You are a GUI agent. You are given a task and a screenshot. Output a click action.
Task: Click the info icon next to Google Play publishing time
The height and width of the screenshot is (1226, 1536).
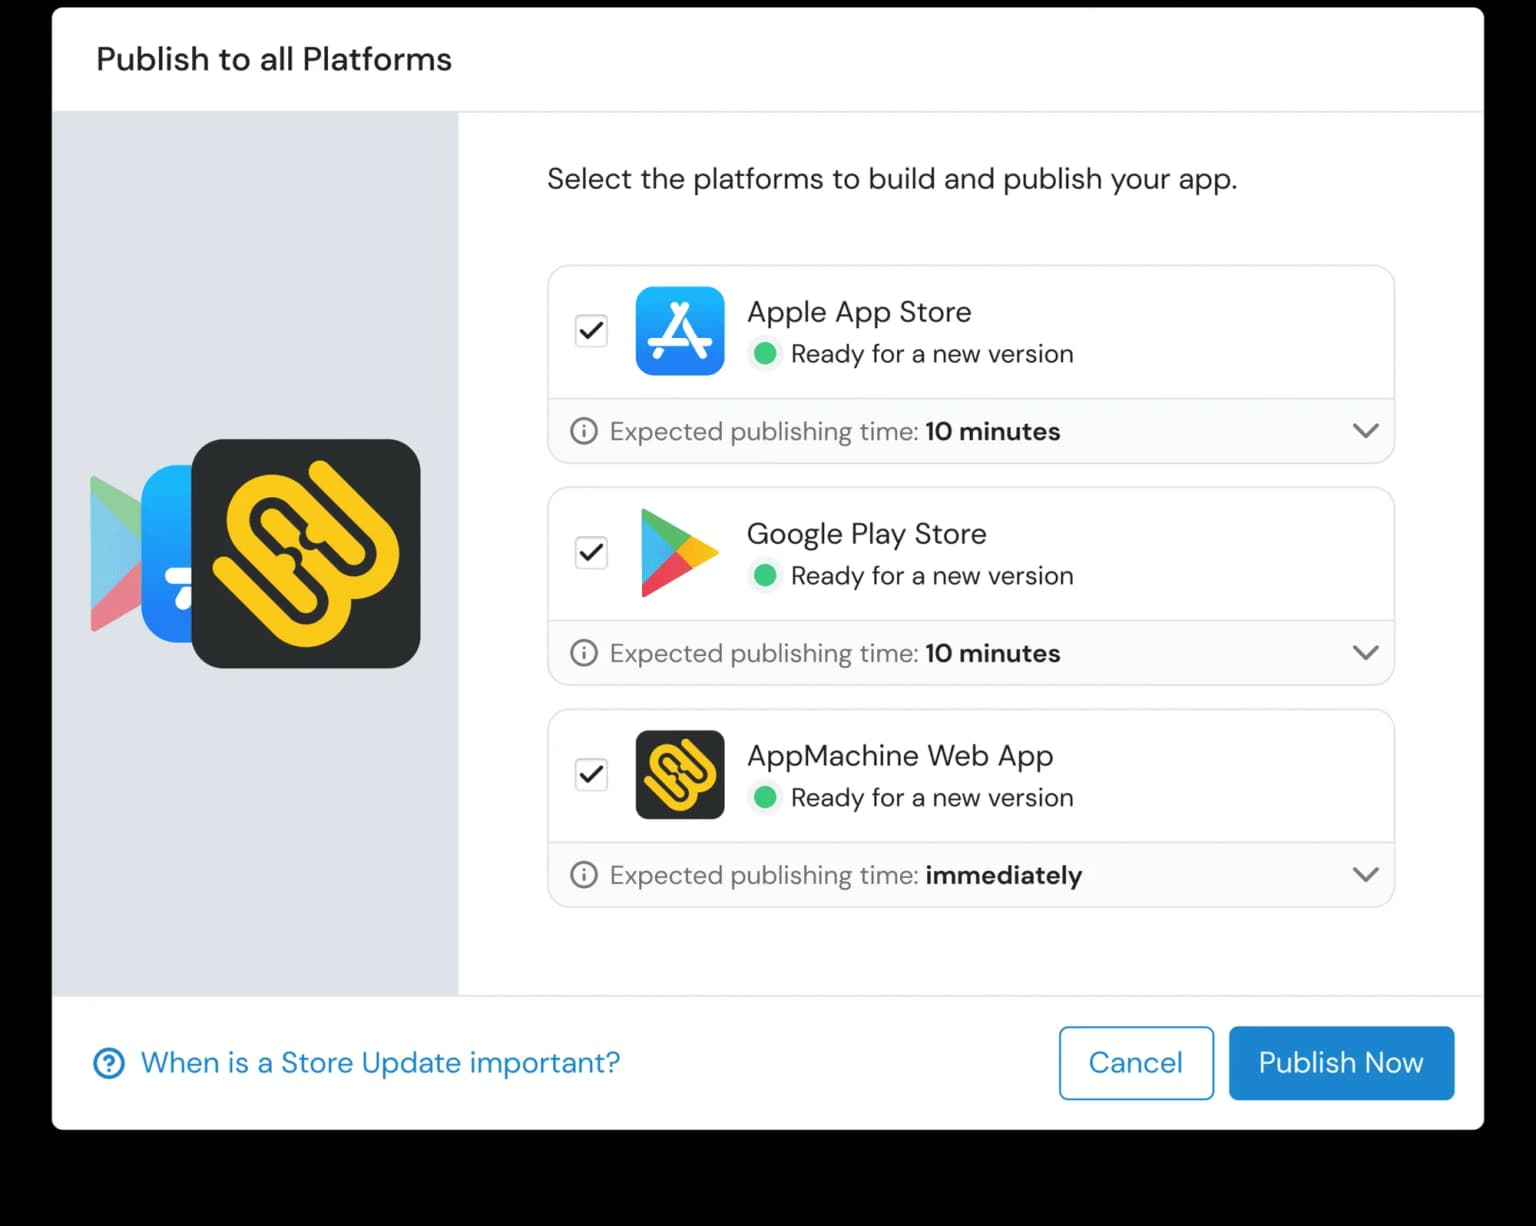pos(583,653)
